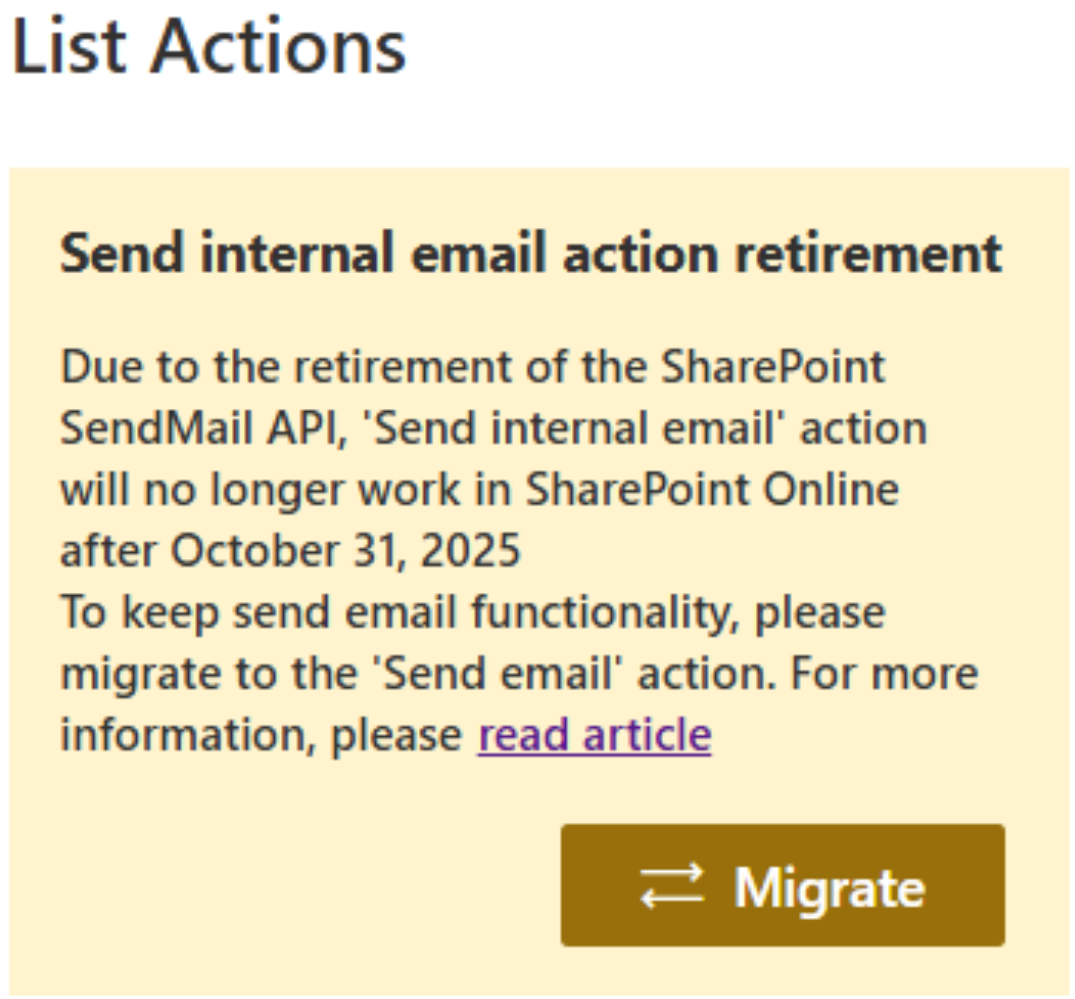Click the word 'retirement' in bold title
The image size is (1075, 999).
868,253
